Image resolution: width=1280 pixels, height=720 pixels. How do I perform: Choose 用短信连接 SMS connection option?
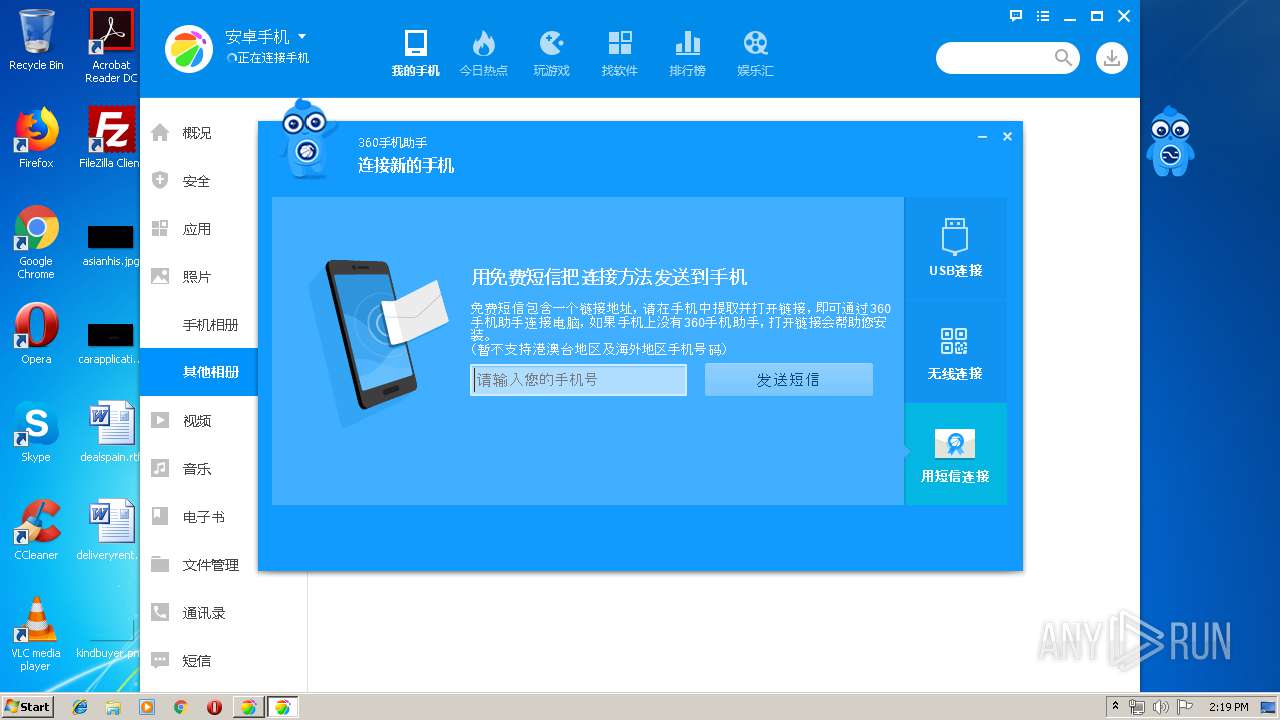click(x=955, y=454)
